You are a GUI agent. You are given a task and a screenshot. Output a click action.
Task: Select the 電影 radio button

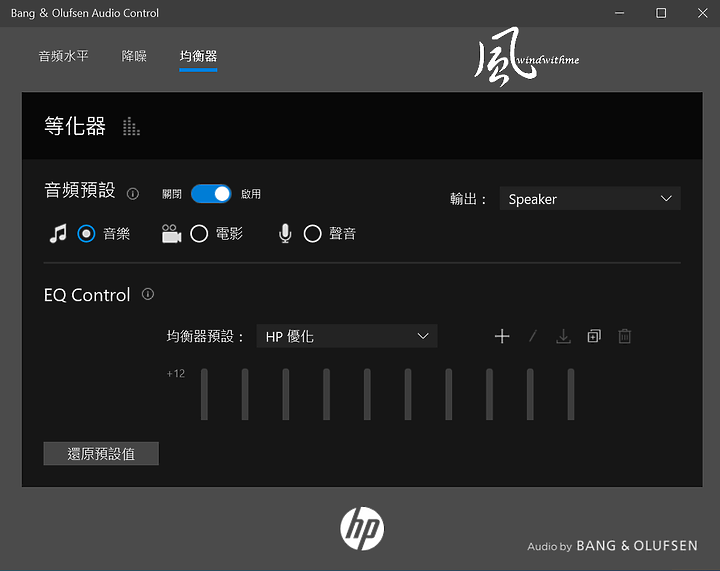199,234
